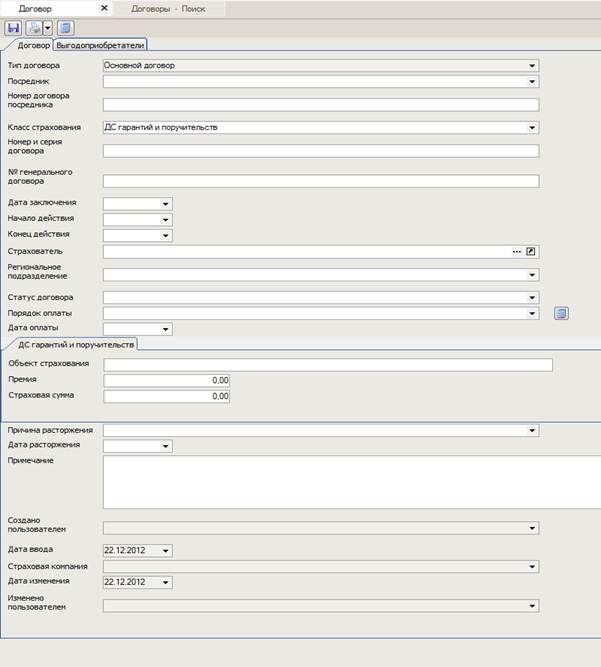601x667 pixels.
Task: Click the ellipsis button in Страхователь field
Action: click(517, 251)
